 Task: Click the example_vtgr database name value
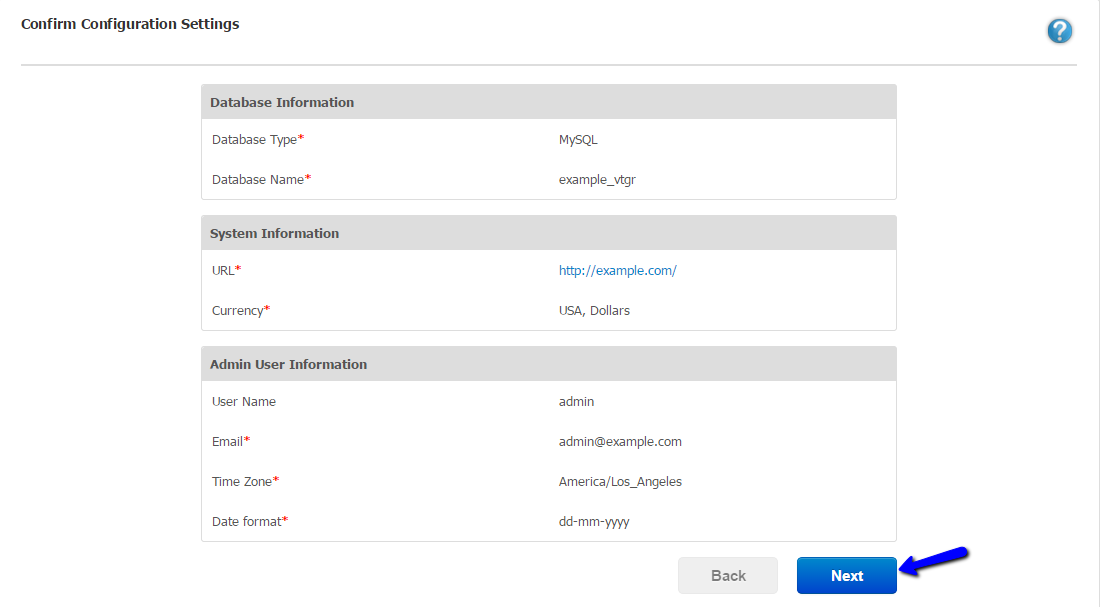[597, 180]
